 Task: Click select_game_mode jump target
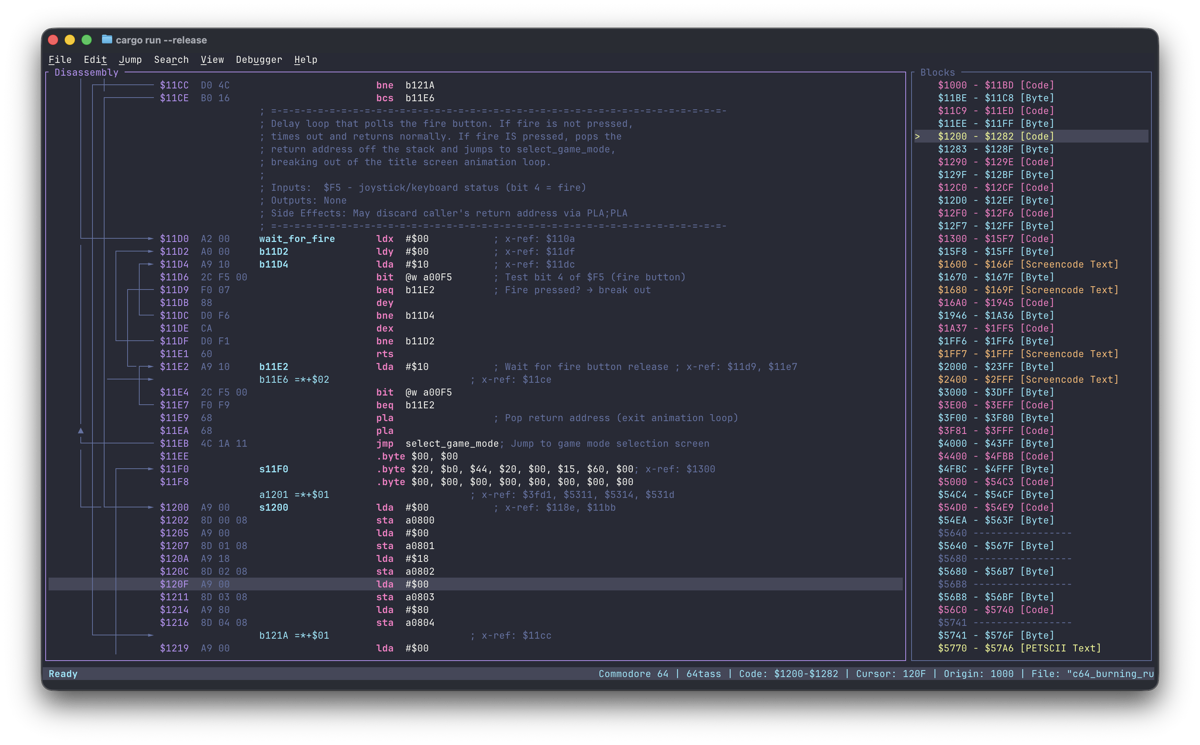[x=452, y=443]
